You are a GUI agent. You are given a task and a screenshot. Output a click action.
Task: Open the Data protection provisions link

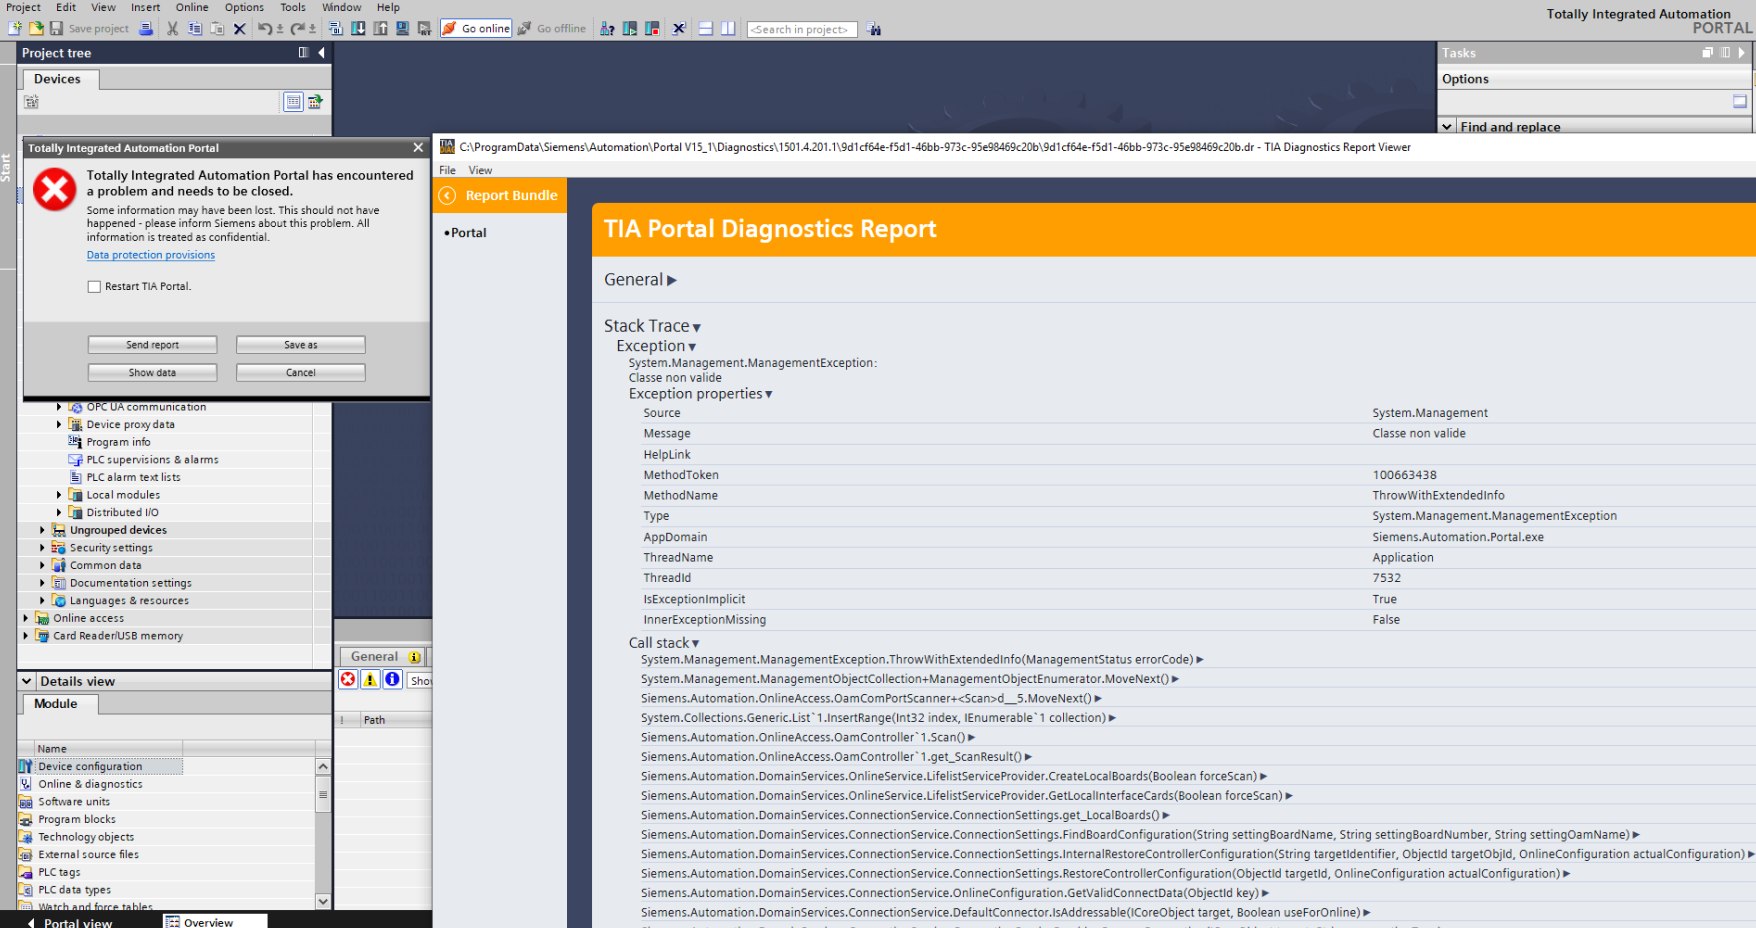click(x=151, y=255)
